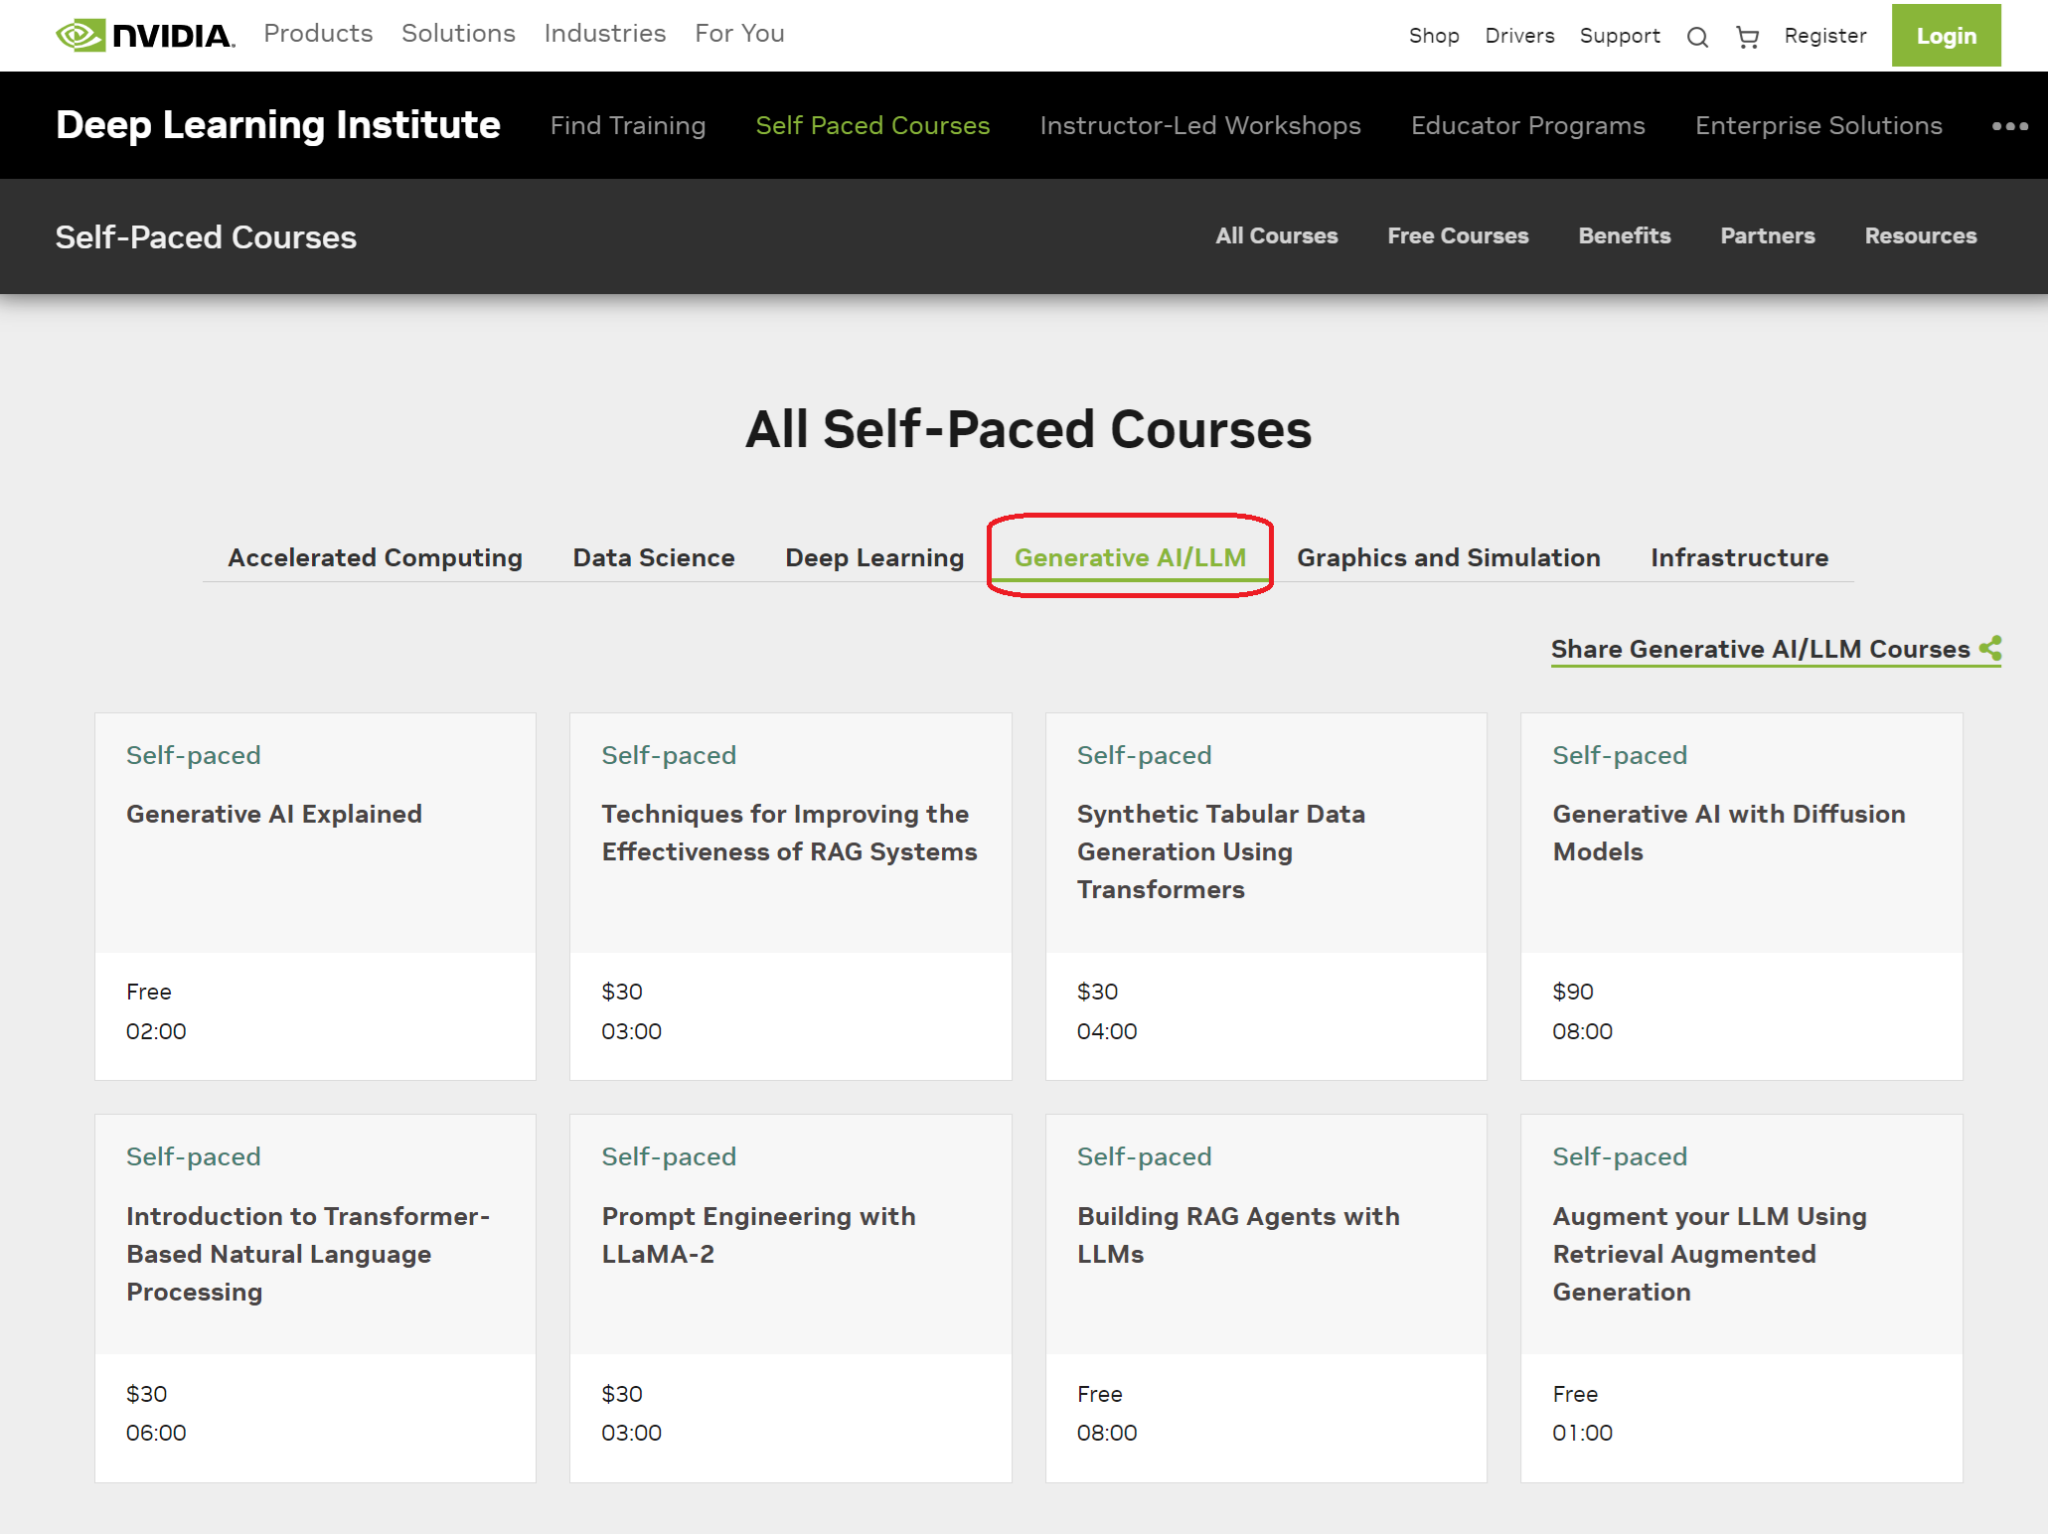Open the Industries dropdown
This screenshot has height=1534, width=2048.
click(x=604, y=33)
